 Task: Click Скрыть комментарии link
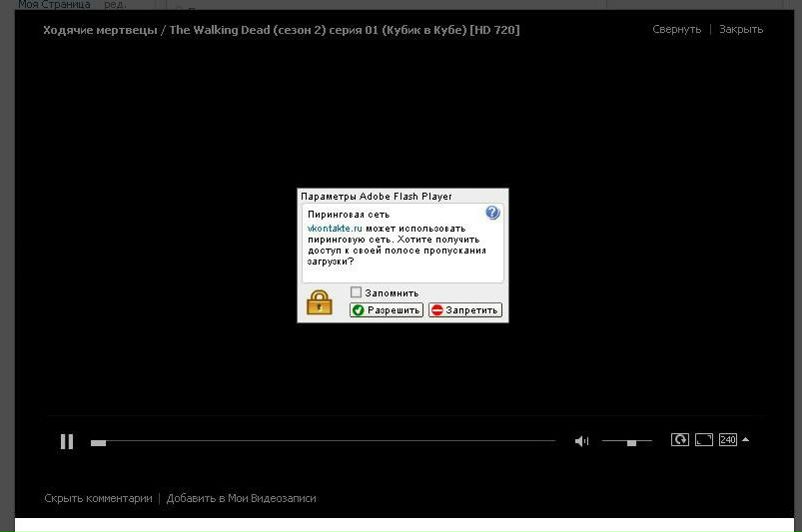pos(98,498)
